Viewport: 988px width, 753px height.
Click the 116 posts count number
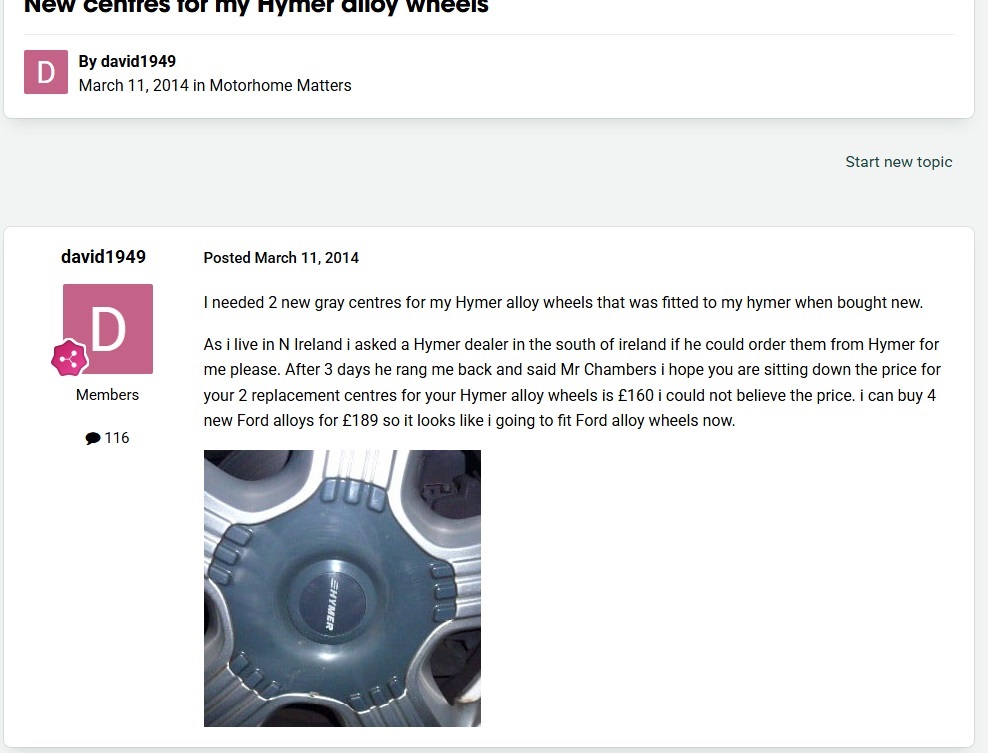pos(117,438)
